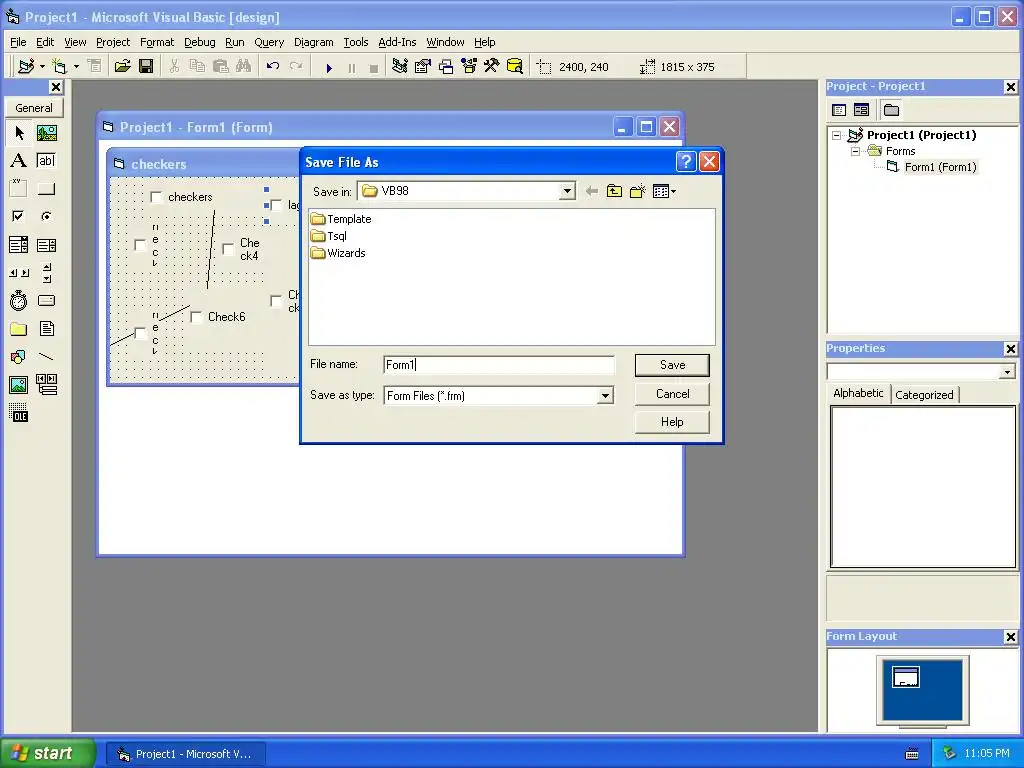Open the Debug menu
Screen dimensions: 1024x768
[x=200, y=42]
